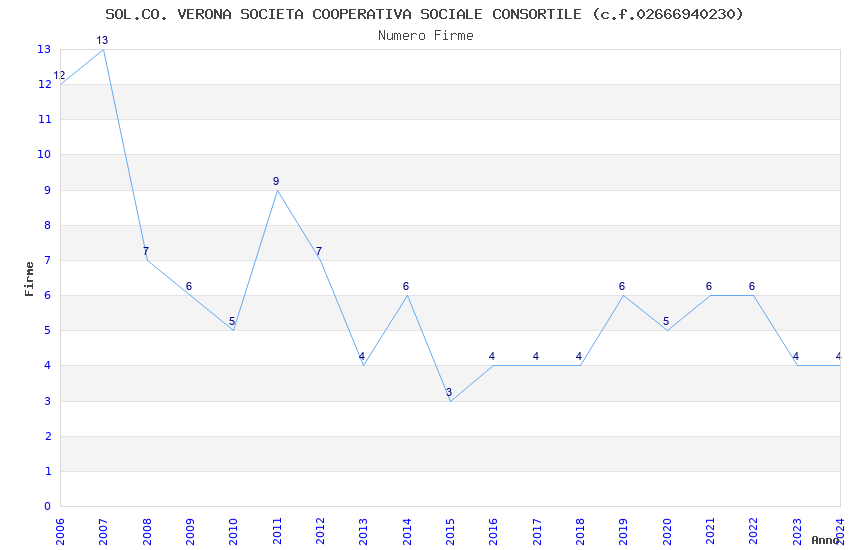Click the 2022 year label on x-axis
Viewport: 850px width, 550px height.
click(754, 531)
